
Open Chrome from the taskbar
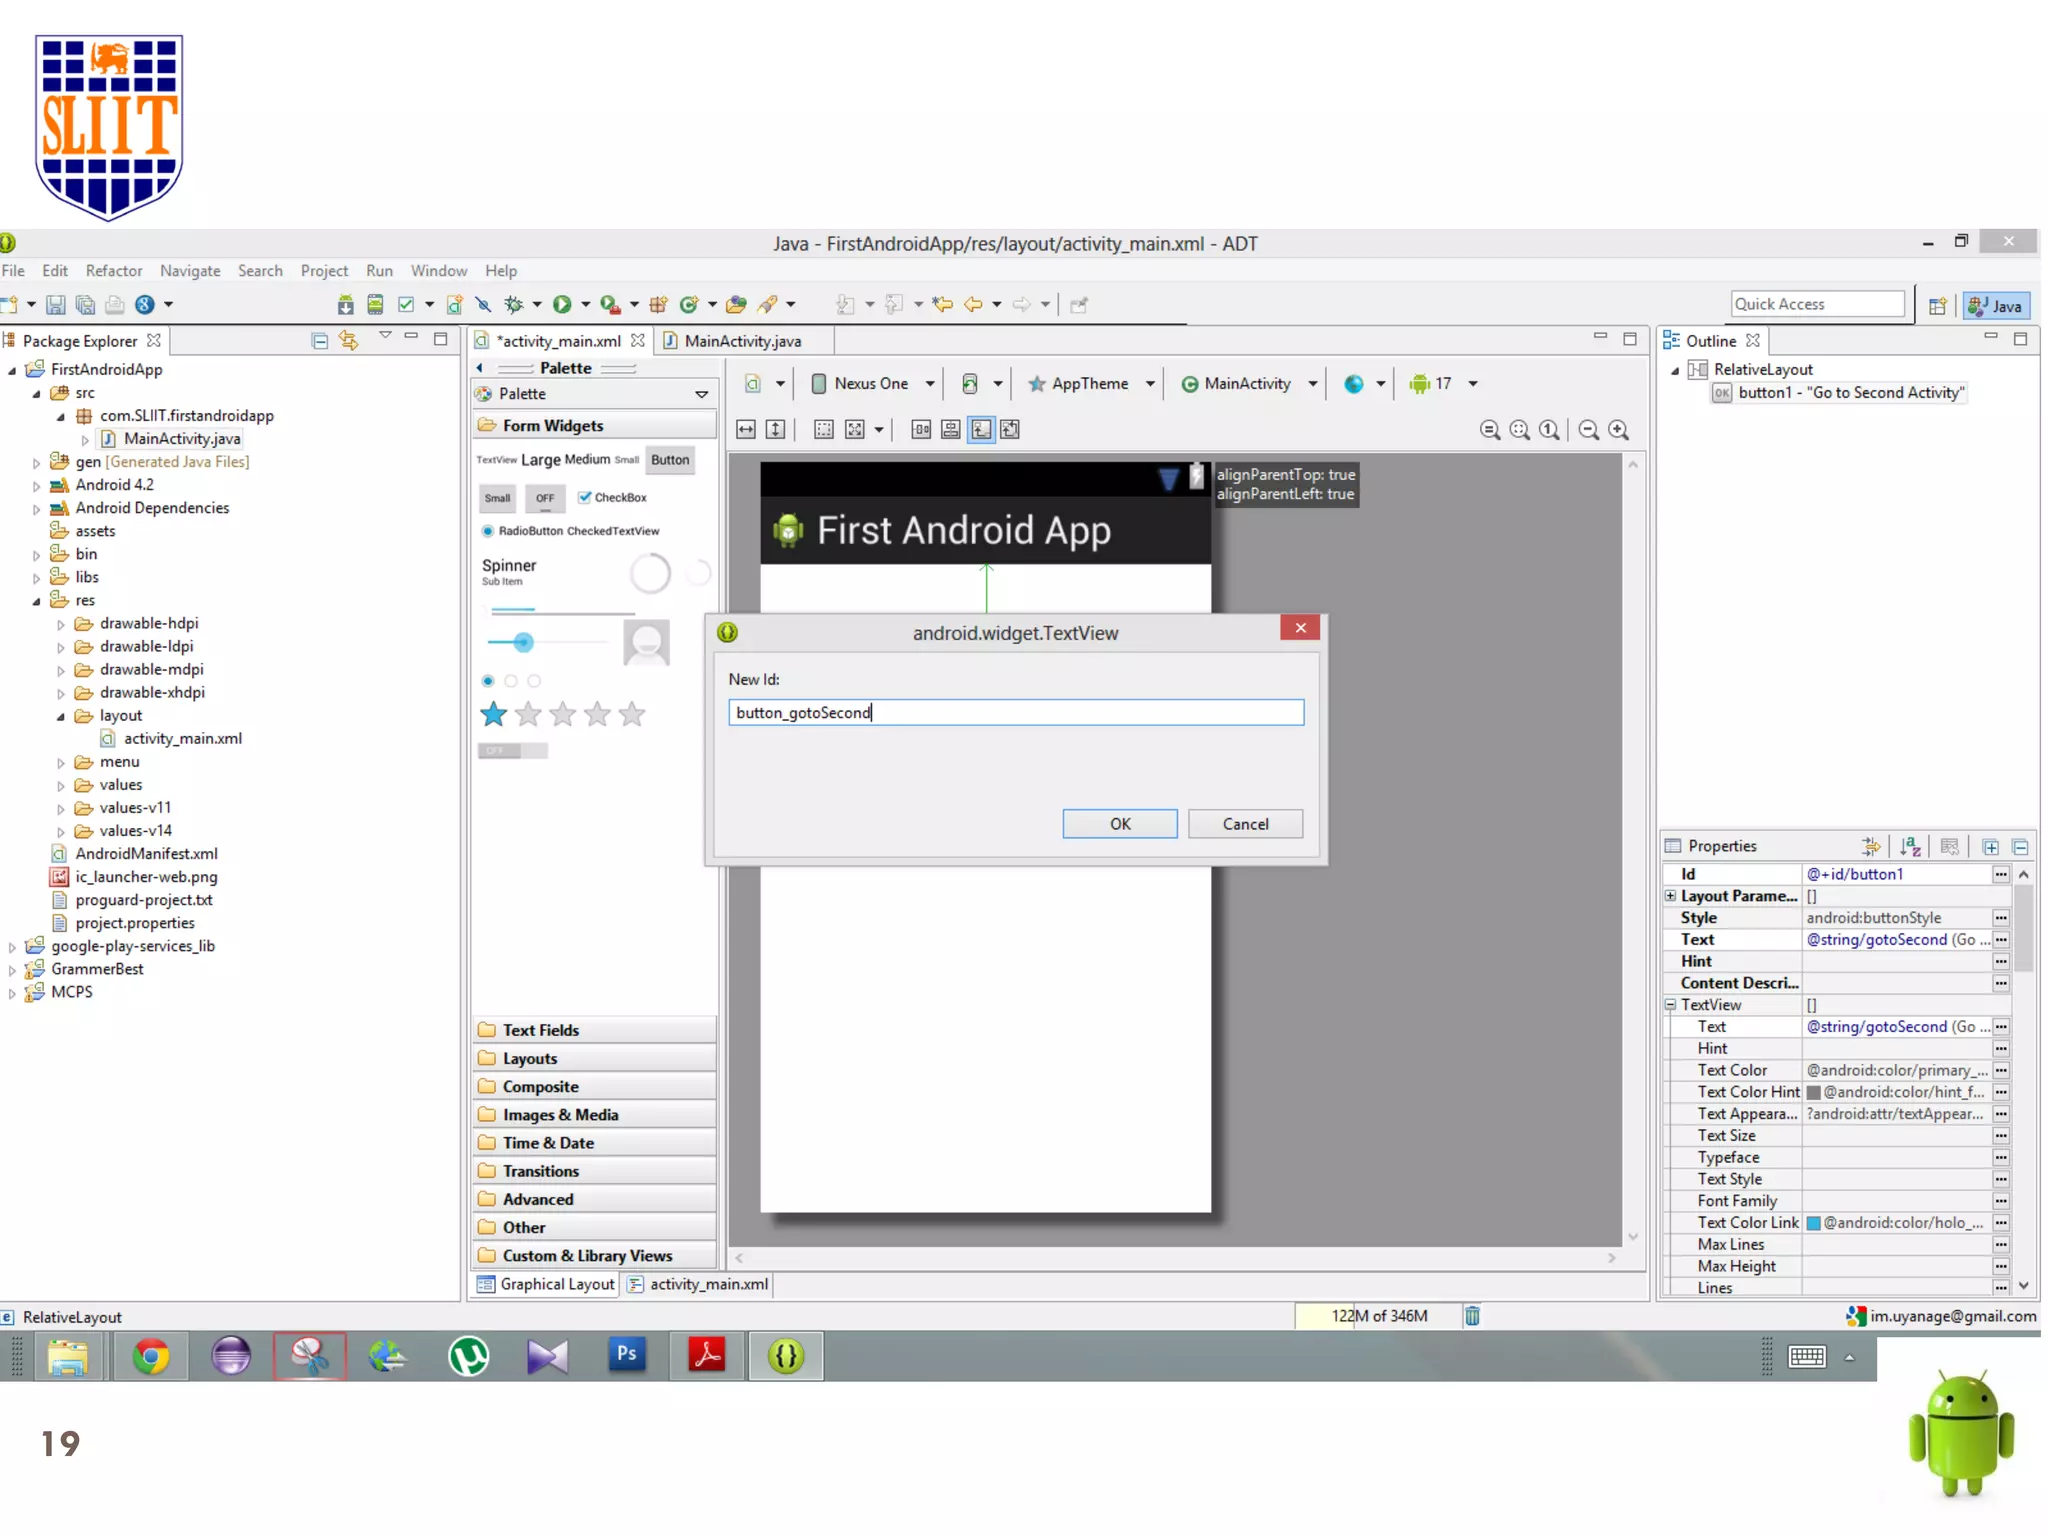coord(151,1357)
